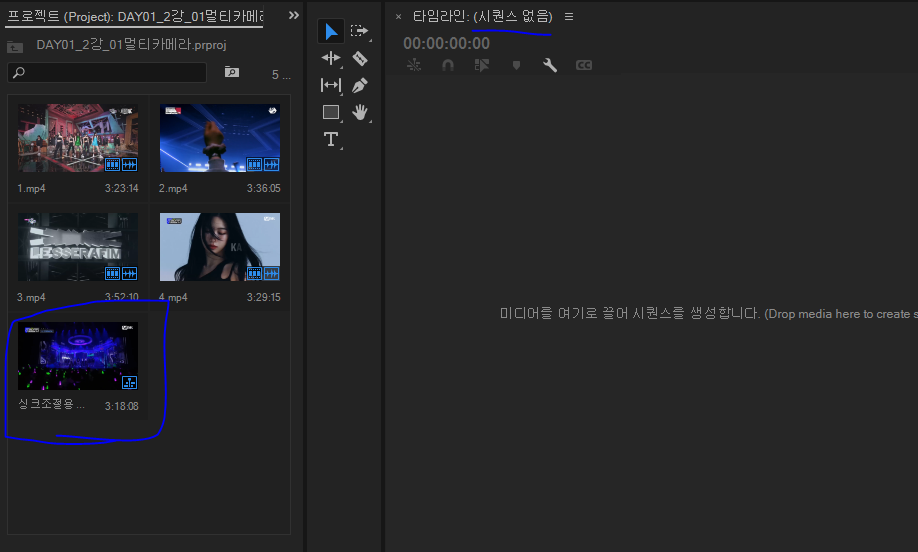Viewport: 918px width, 552px height.
Task: Select the Project panel tab
Action: point(135,16)
